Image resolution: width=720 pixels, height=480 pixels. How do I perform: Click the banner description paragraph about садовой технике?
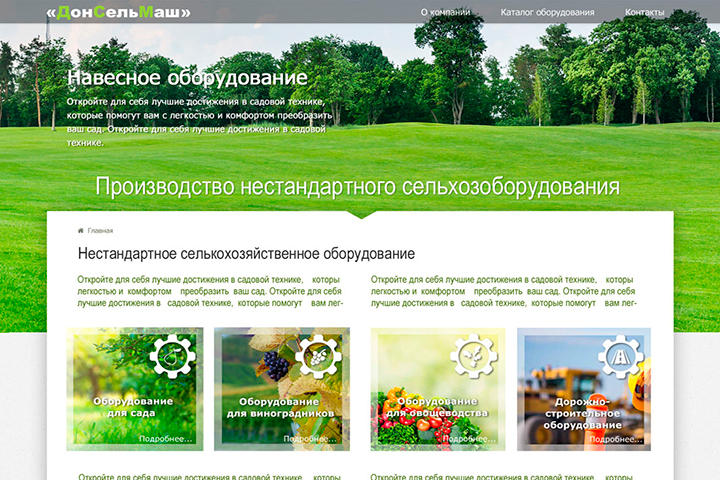coord(200,122)
